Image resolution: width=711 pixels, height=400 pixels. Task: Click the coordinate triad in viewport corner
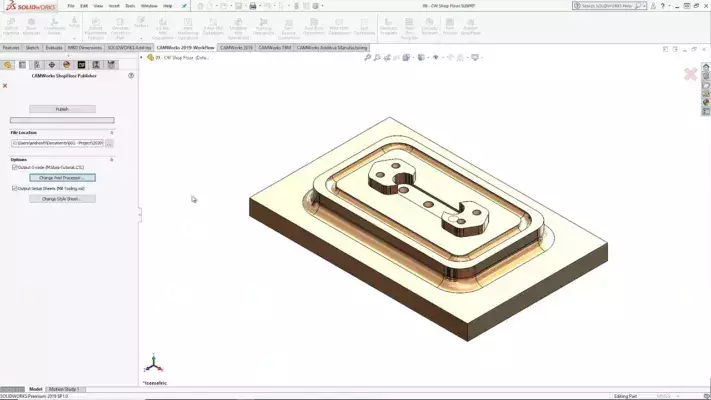153,363
